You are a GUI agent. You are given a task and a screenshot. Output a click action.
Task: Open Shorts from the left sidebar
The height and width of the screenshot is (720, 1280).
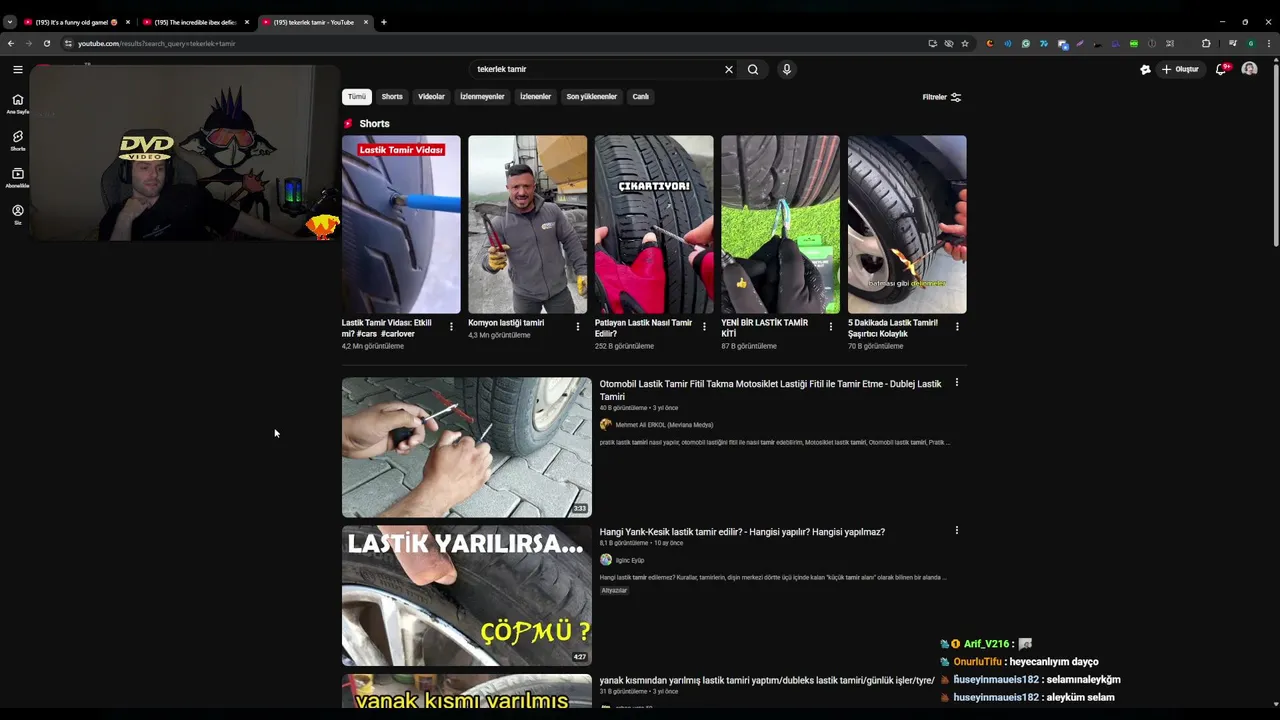click(x=17, y=141)
